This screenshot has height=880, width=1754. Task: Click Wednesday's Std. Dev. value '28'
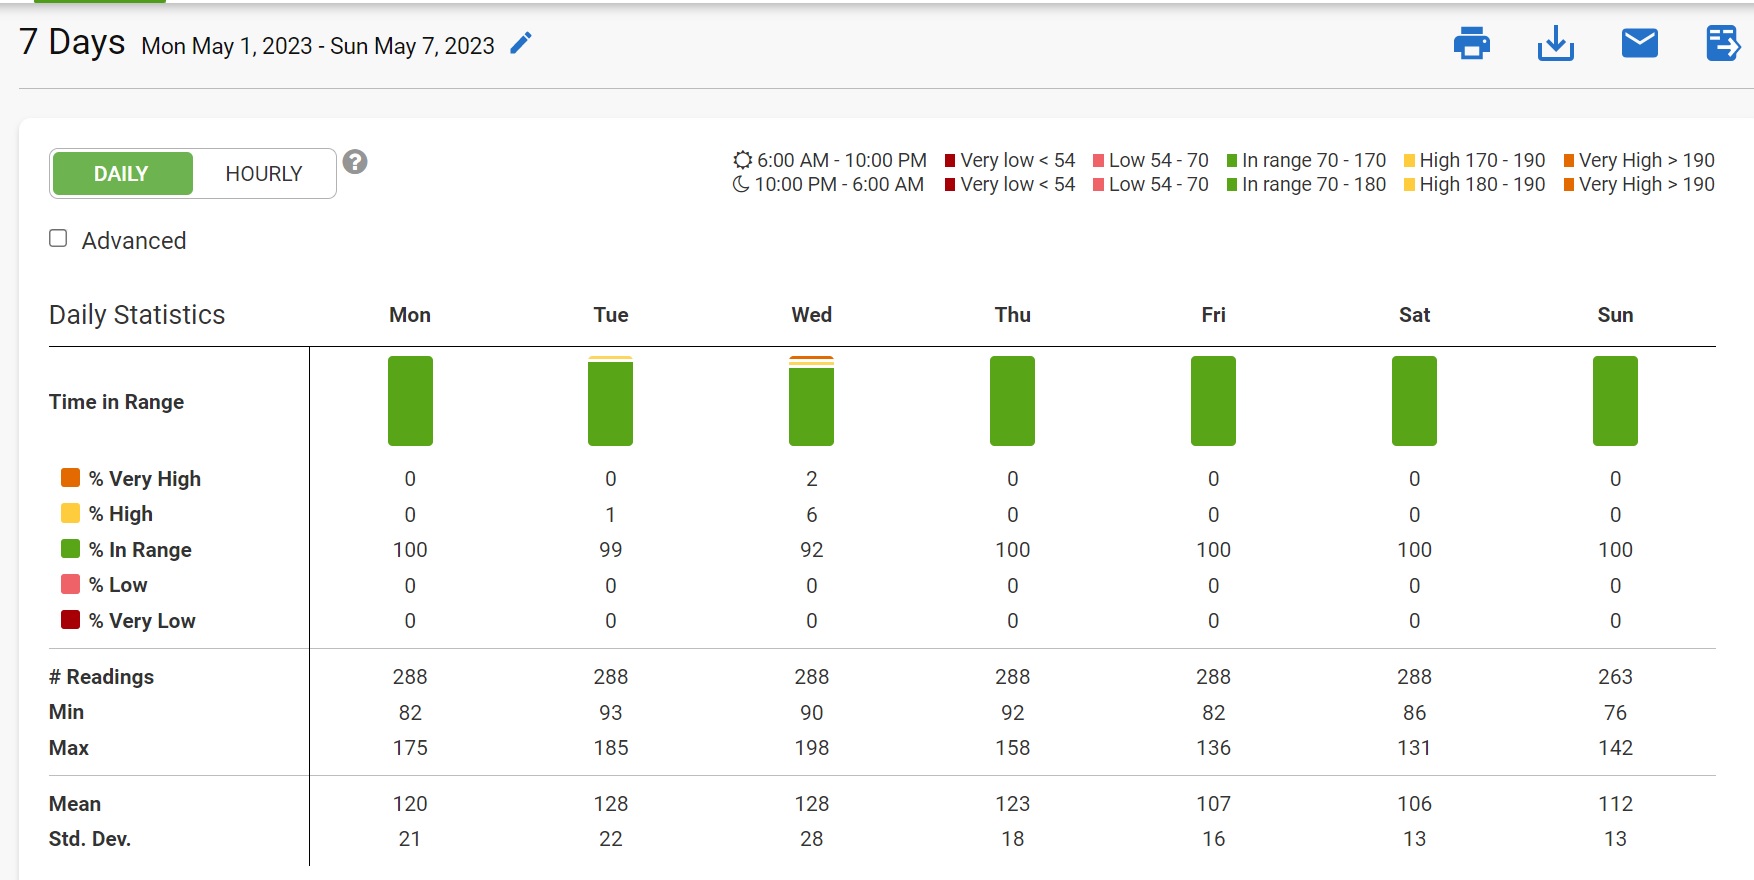(x=811, y=839)
